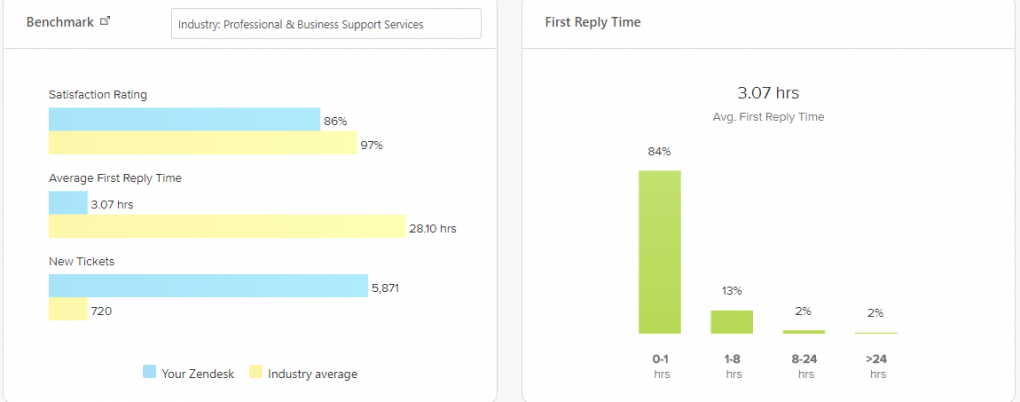Click the First Reply Time panel title
The width and height of the screenshot is (1020, 402).
tap(593, 22)
